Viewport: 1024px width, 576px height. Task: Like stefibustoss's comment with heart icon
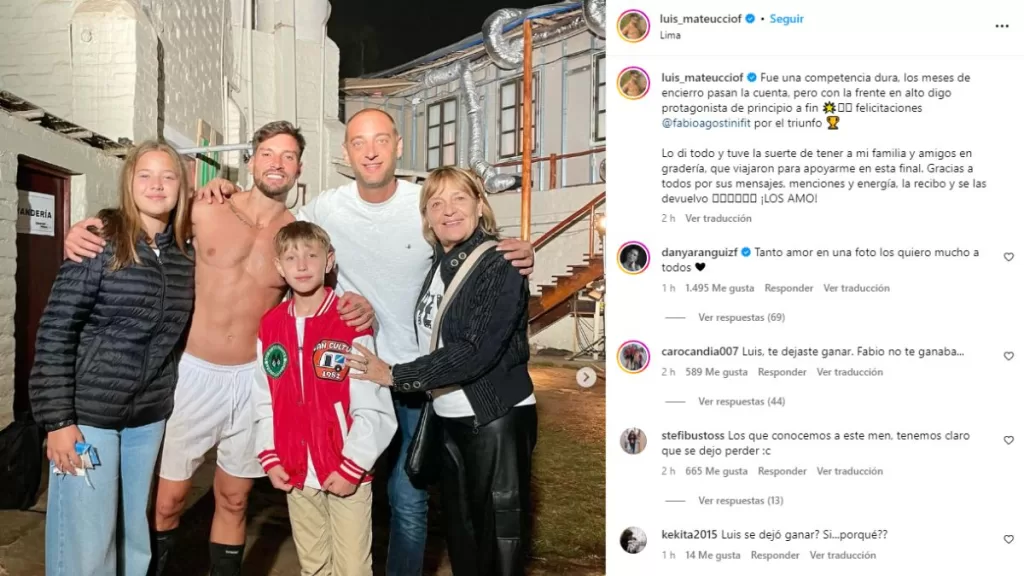tap(1008, 440)
